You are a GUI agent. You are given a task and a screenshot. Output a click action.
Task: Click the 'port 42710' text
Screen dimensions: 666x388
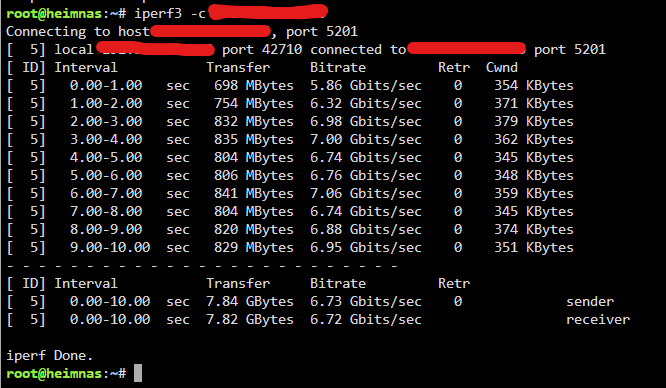[x=262, y=49]
